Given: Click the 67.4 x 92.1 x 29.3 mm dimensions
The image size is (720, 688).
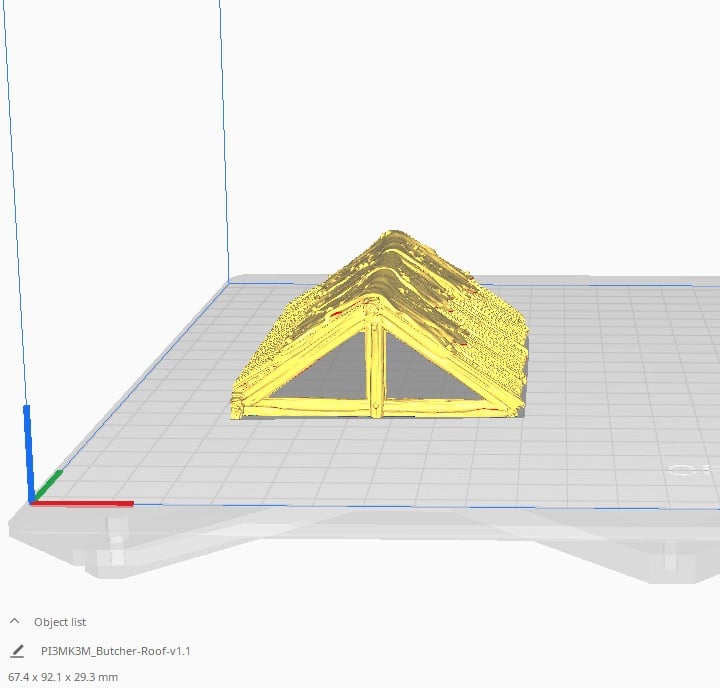Looking at the screenshot, I should [x=63, y=677].
